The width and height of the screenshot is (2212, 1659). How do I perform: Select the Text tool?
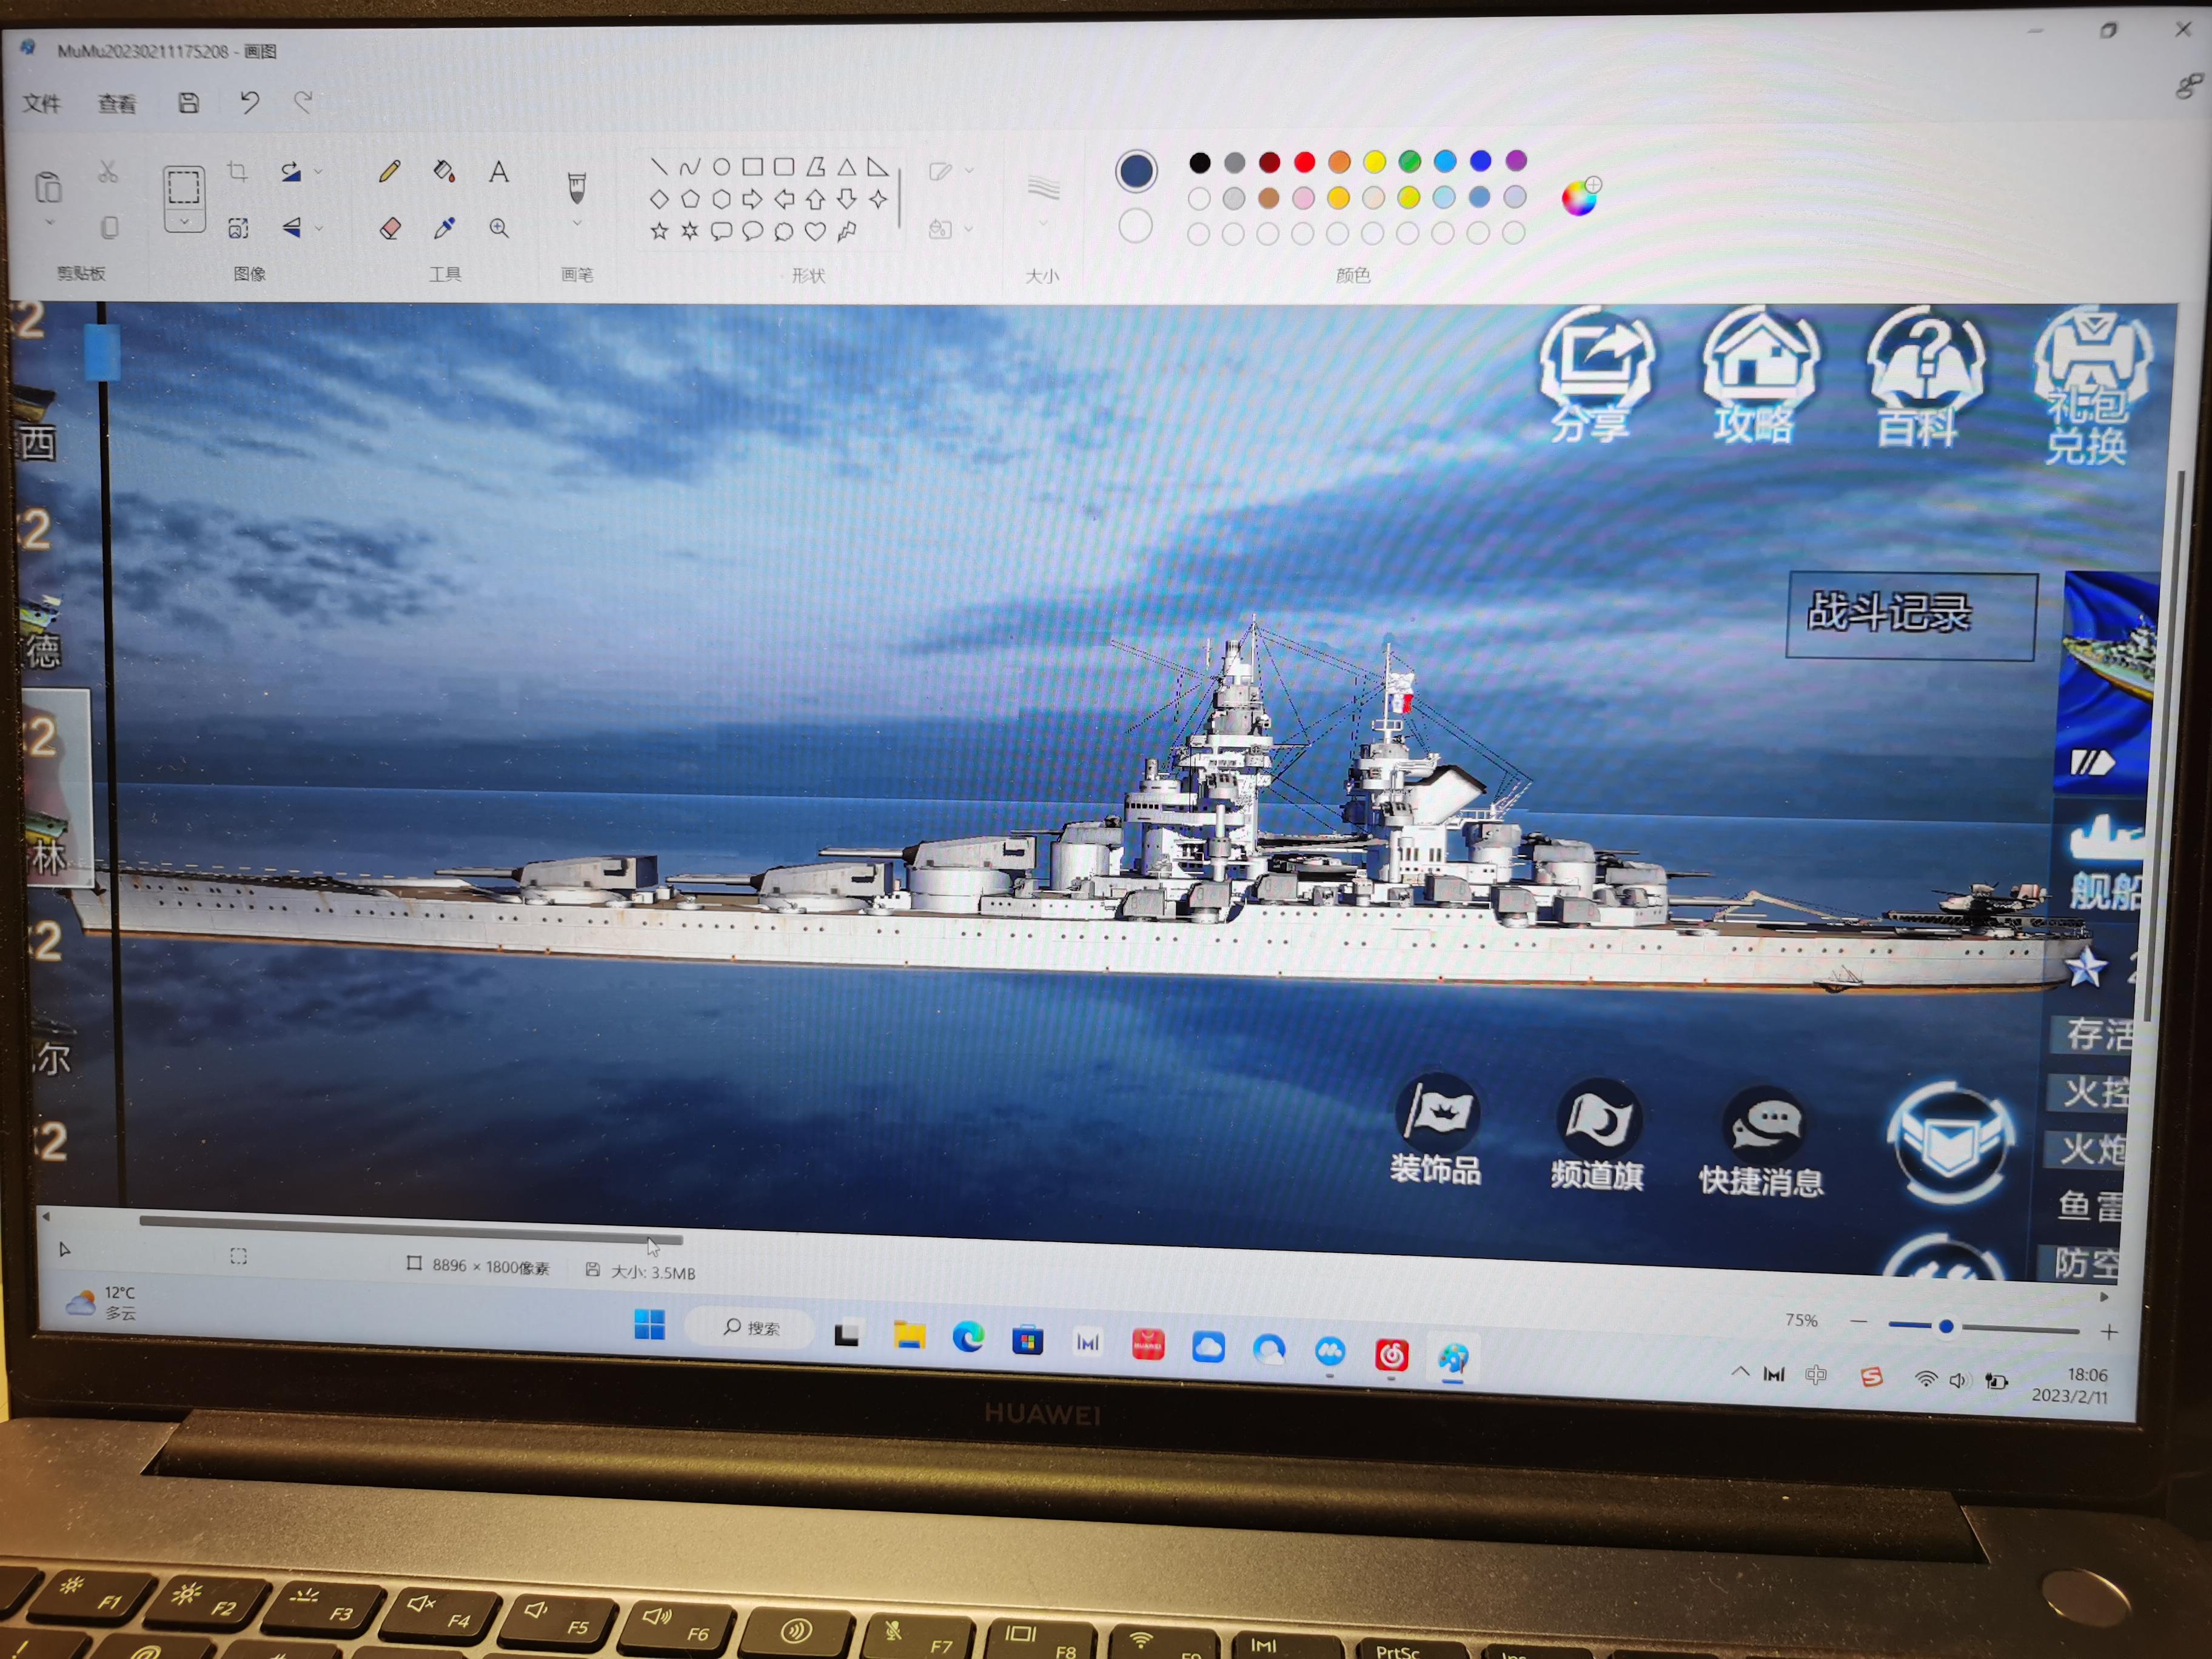[498, 172]
